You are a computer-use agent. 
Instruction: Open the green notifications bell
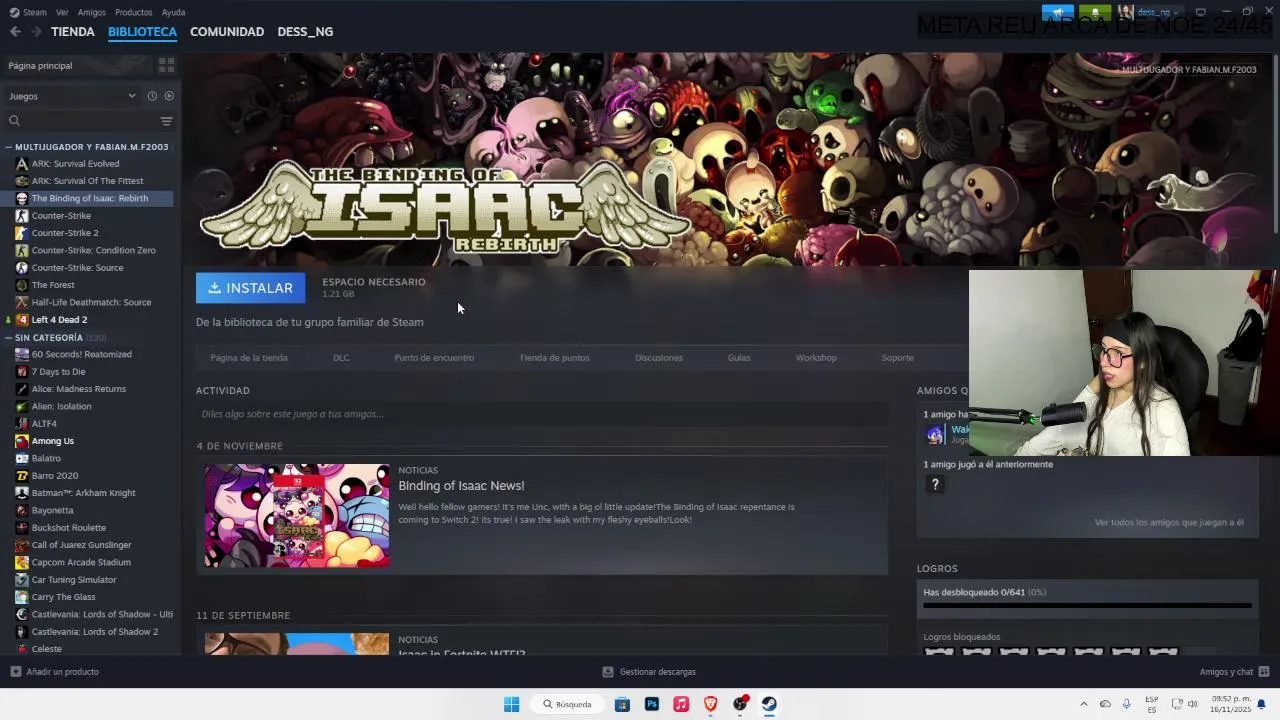click(x=1095, y=12)
